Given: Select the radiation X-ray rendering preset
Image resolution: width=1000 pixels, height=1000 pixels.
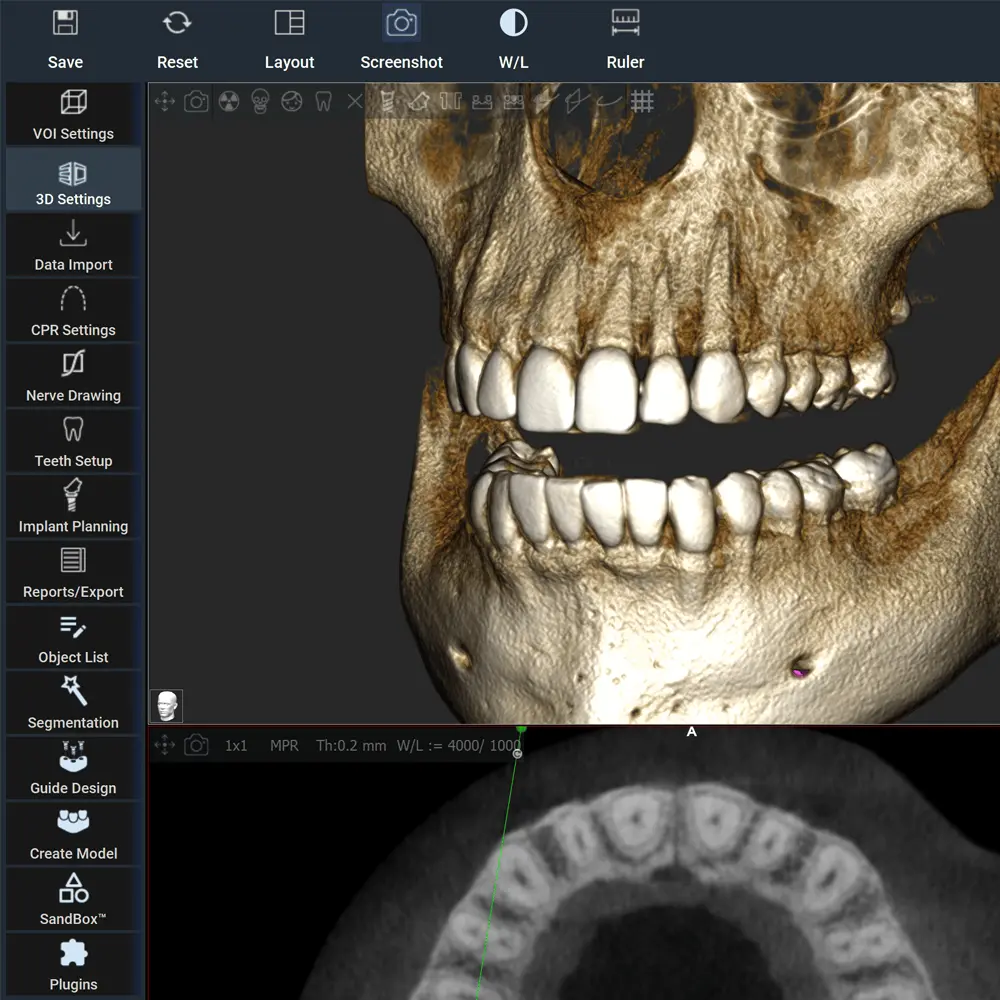Looking at the screenshot, I should (x=228, y=101).
